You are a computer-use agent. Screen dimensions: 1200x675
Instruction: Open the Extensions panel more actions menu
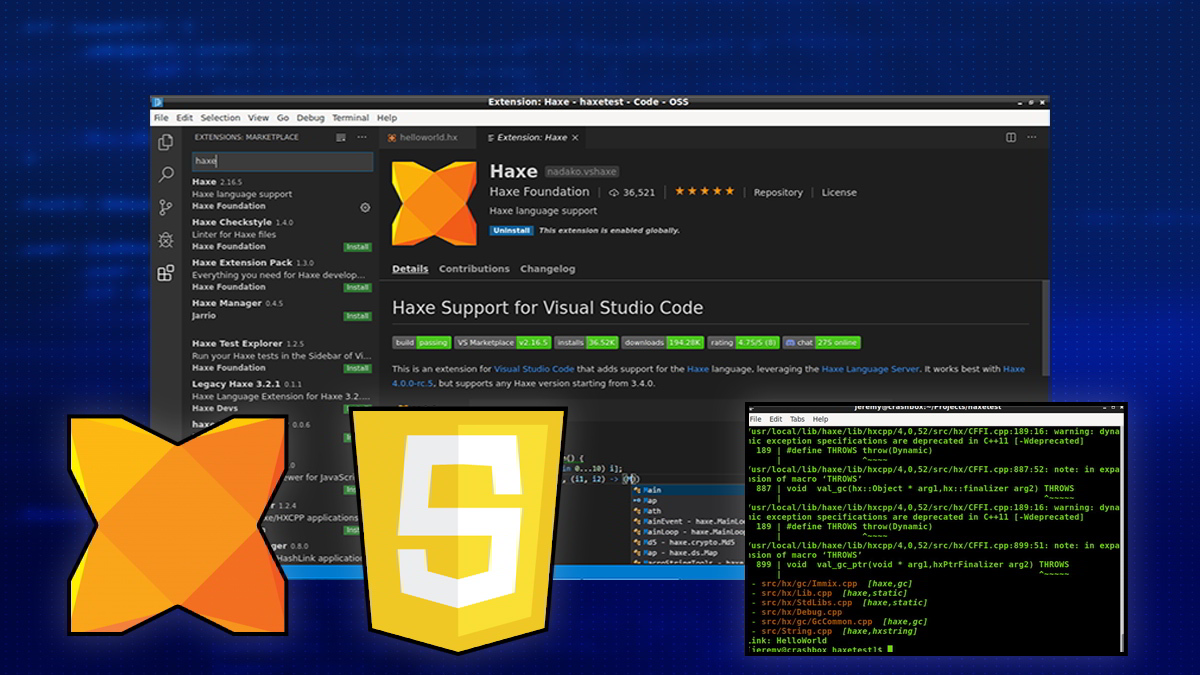coord(362,137)
